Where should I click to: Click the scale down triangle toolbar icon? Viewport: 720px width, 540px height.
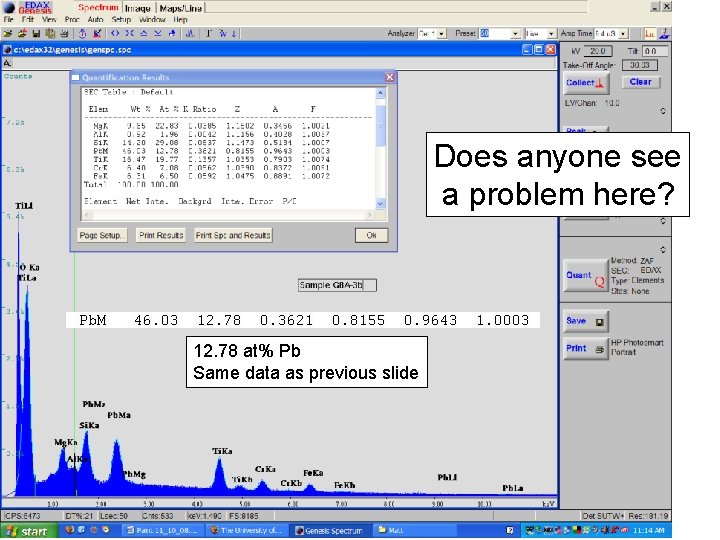pos(158,34)
